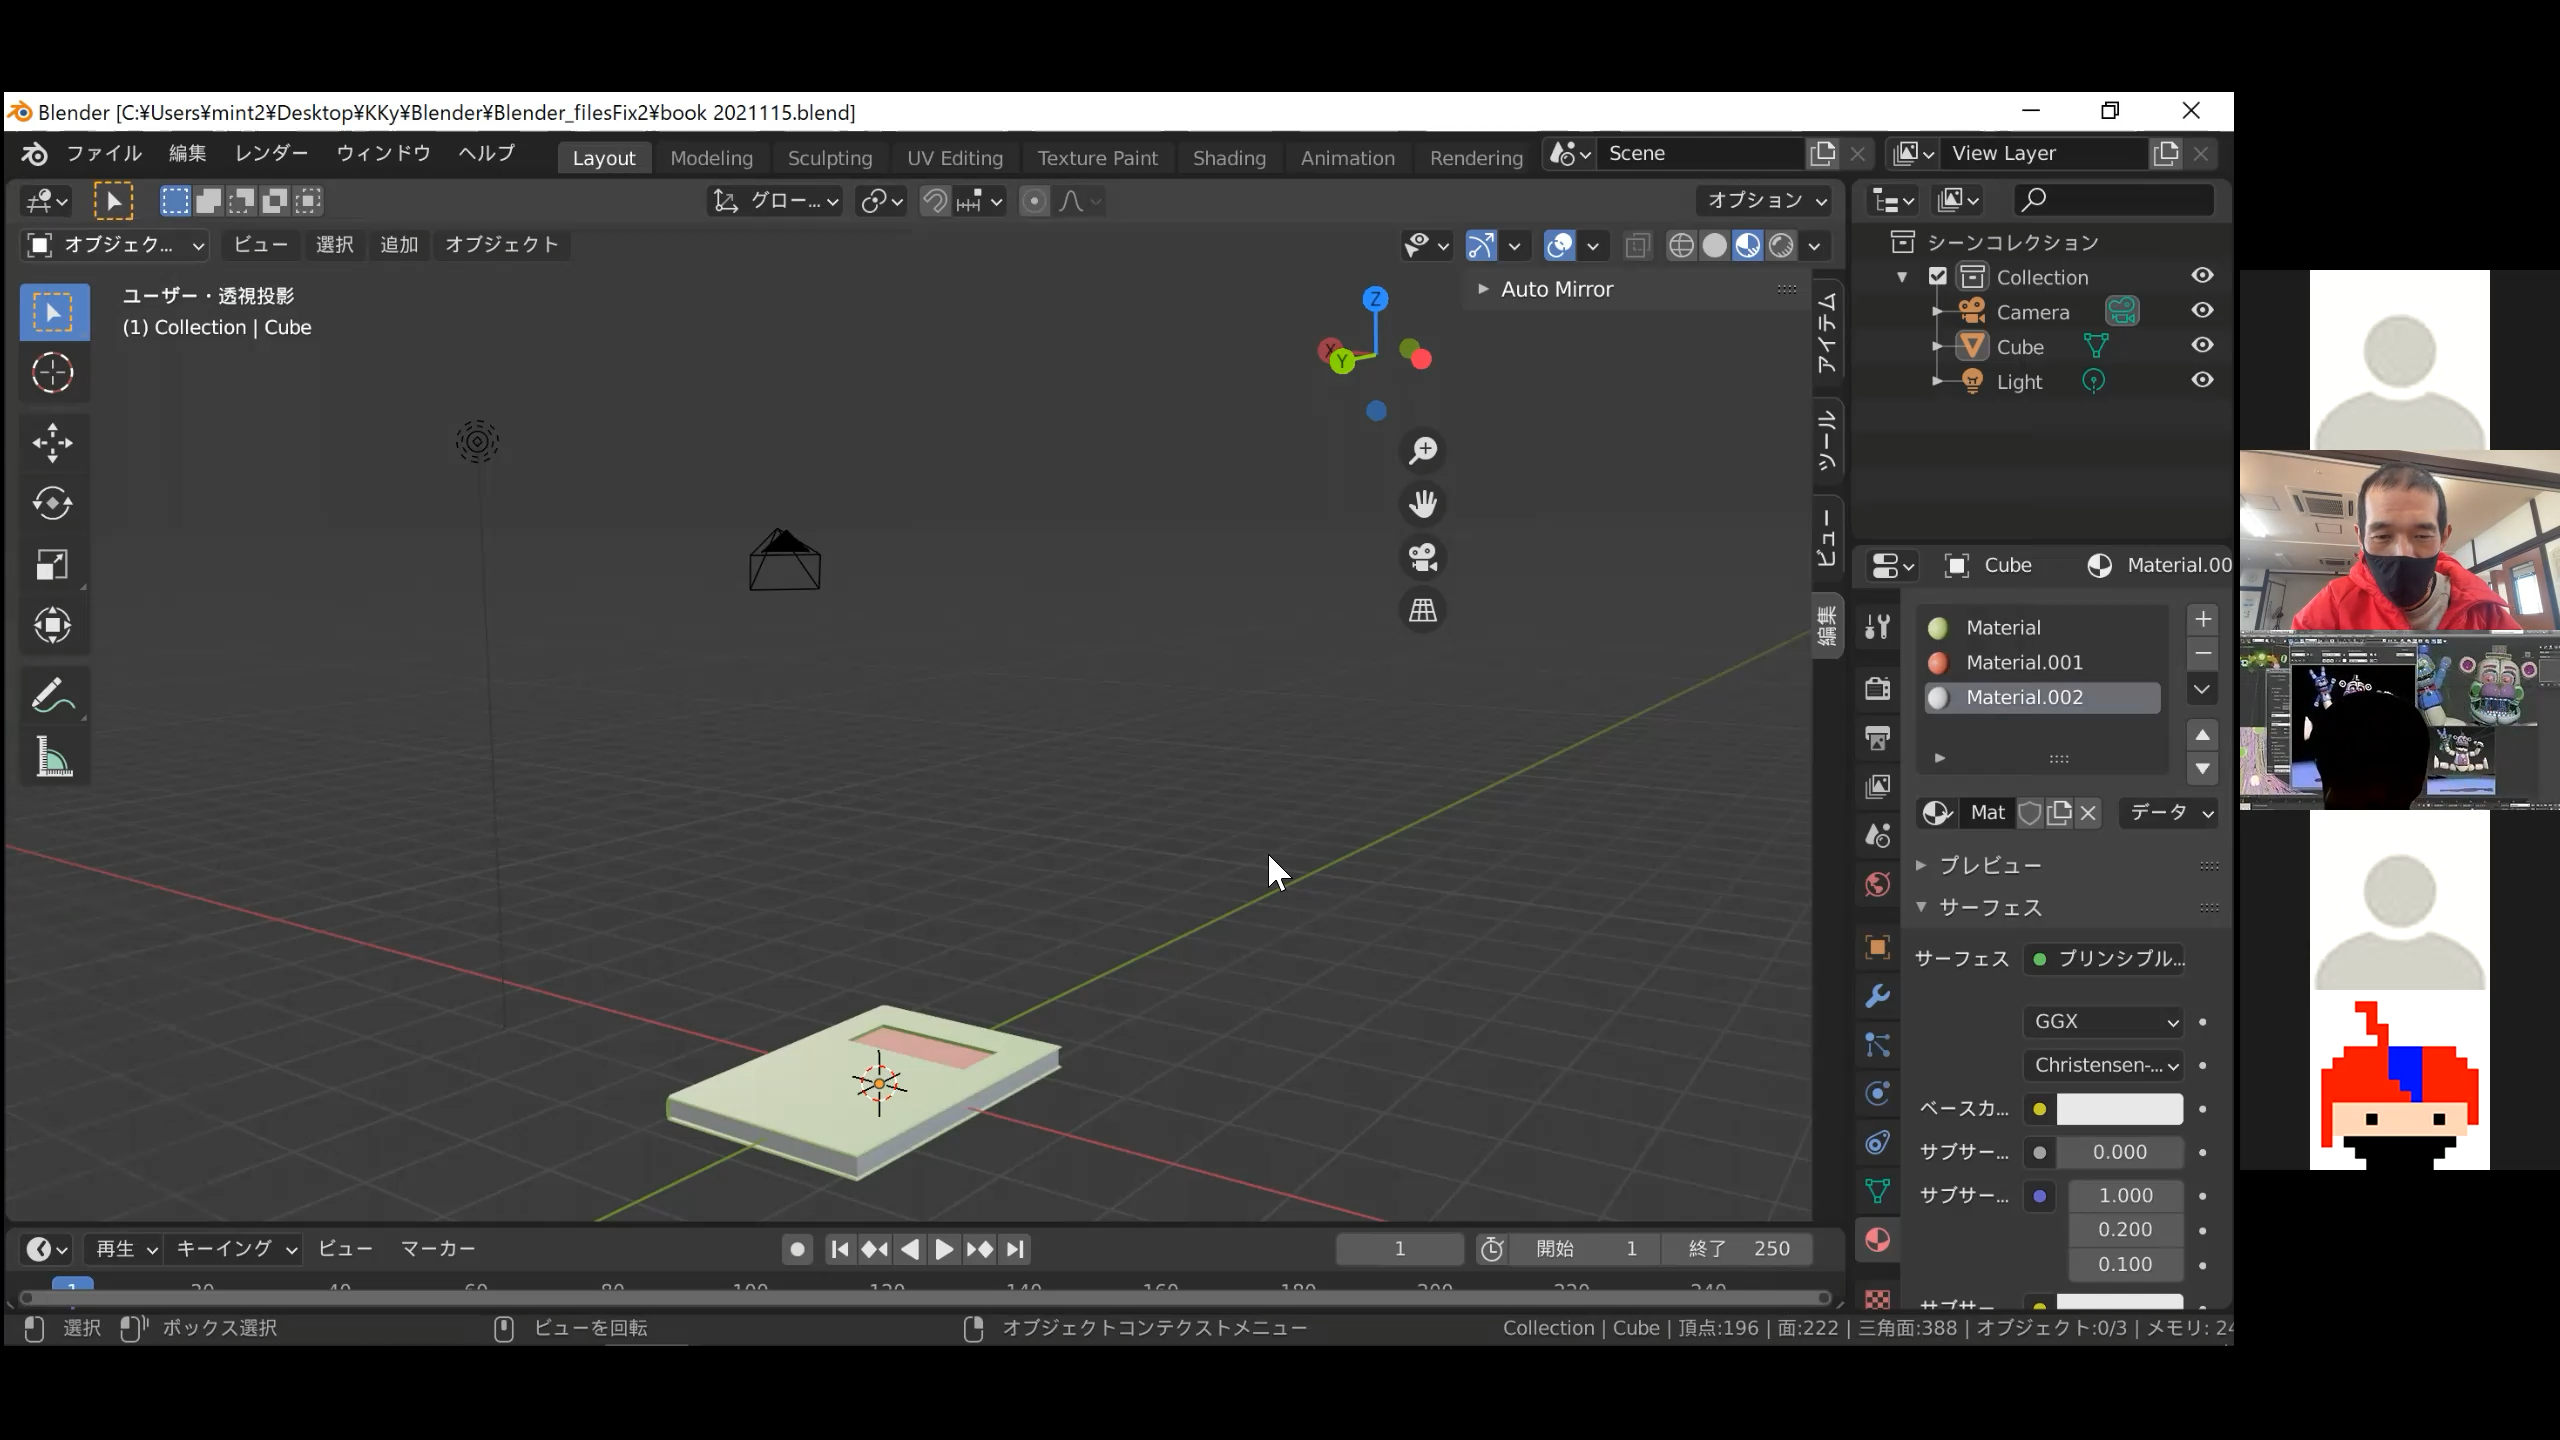Open the Christensen subsurface method dropdown
The width and height of the screenshot is (2560, 1440).
click(x=2104, y=1065)
